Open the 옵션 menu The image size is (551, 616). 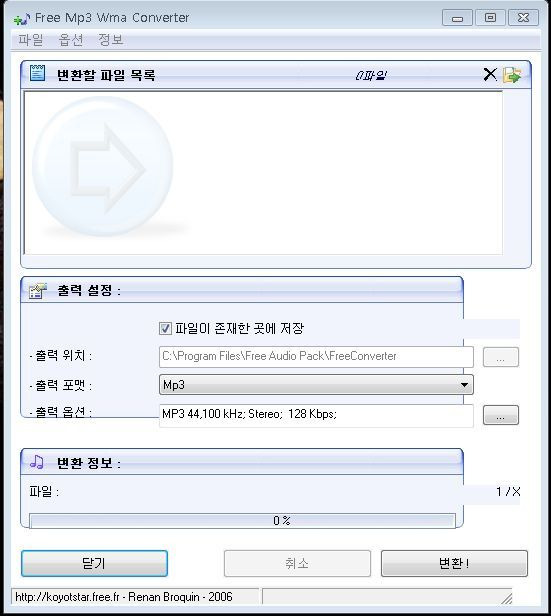pyautogui.click(x=71, y=40)
